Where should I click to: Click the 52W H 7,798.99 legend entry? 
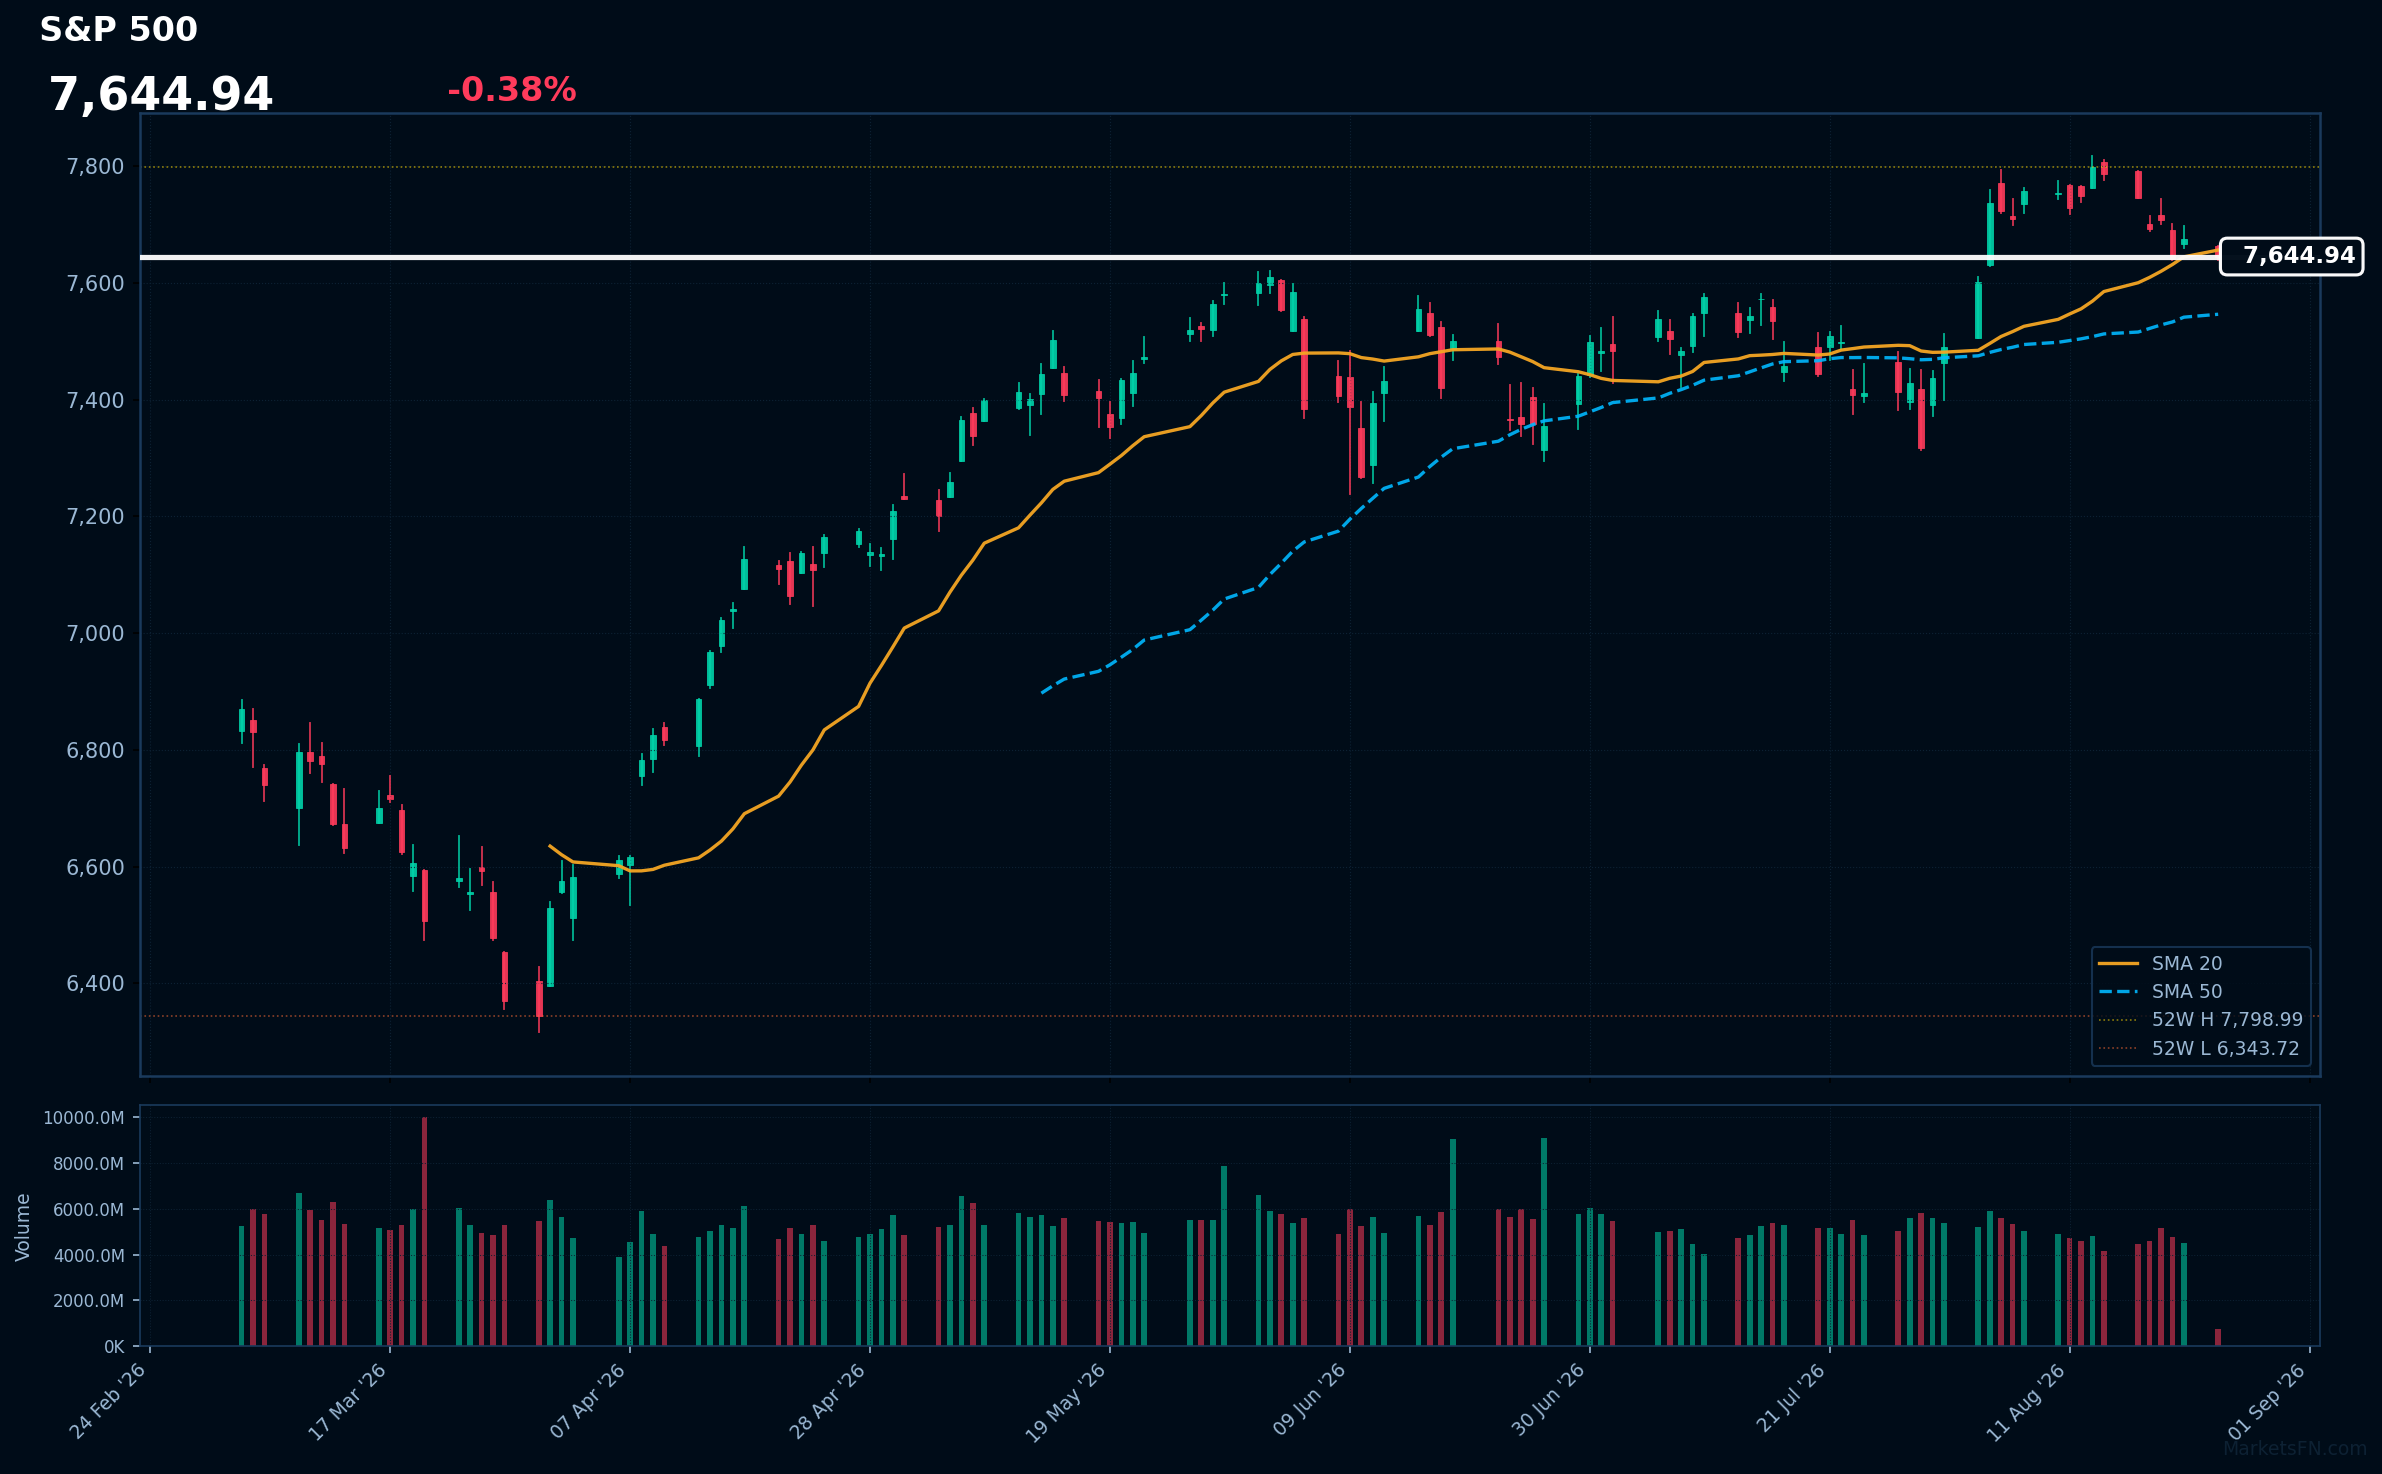[2200, 1019]
